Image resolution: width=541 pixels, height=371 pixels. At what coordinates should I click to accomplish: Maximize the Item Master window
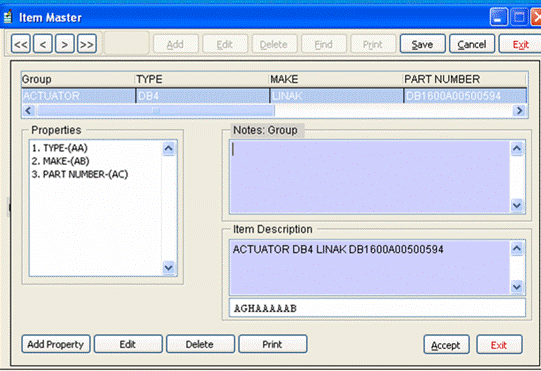pyautogui.click(x=519, y=17)
